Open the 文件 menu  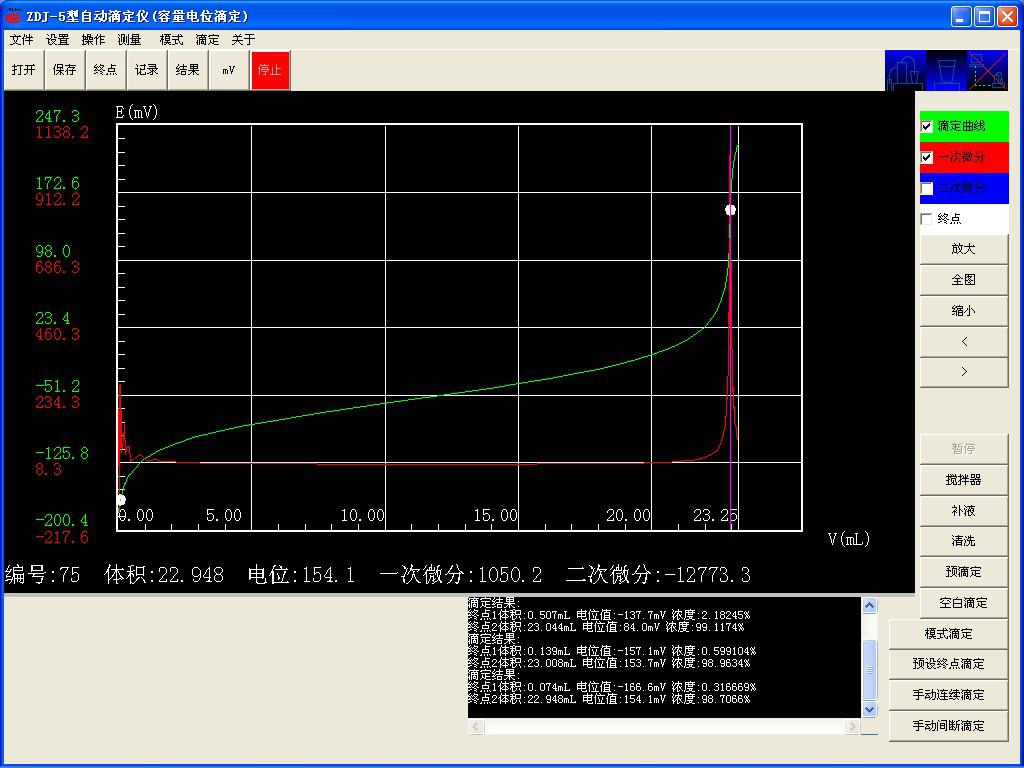[x=21, y=40]
